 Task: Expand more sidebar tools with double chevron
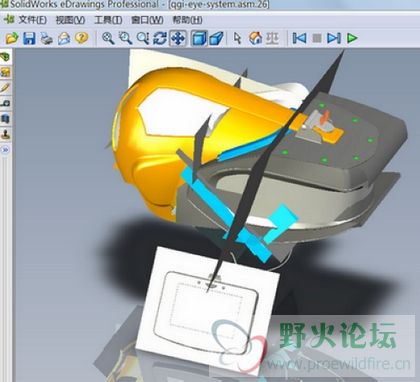tap(5, 150)
